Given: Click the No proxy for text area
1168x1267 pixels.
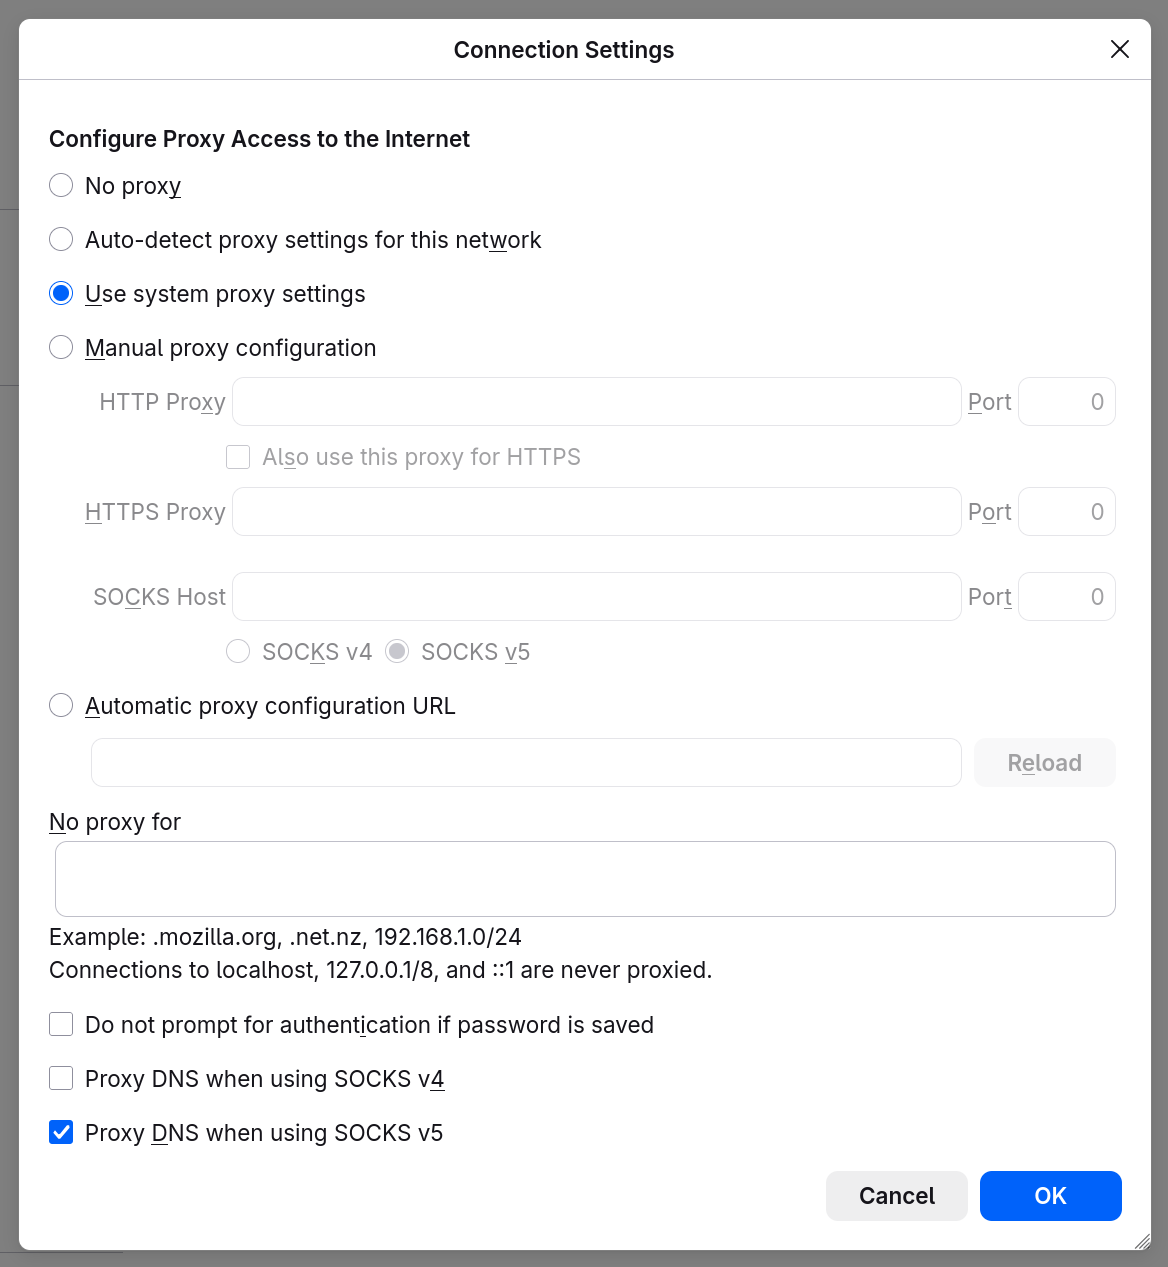Looking at the screenshot, I should click(x=585, y=879).
